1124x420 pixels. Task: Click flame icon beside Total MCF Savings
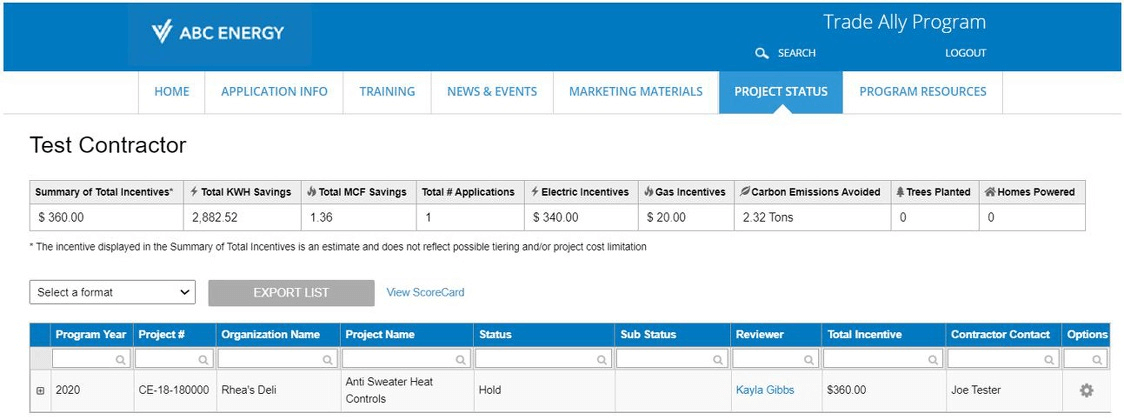pyautogui.click(x=312, y=192)
